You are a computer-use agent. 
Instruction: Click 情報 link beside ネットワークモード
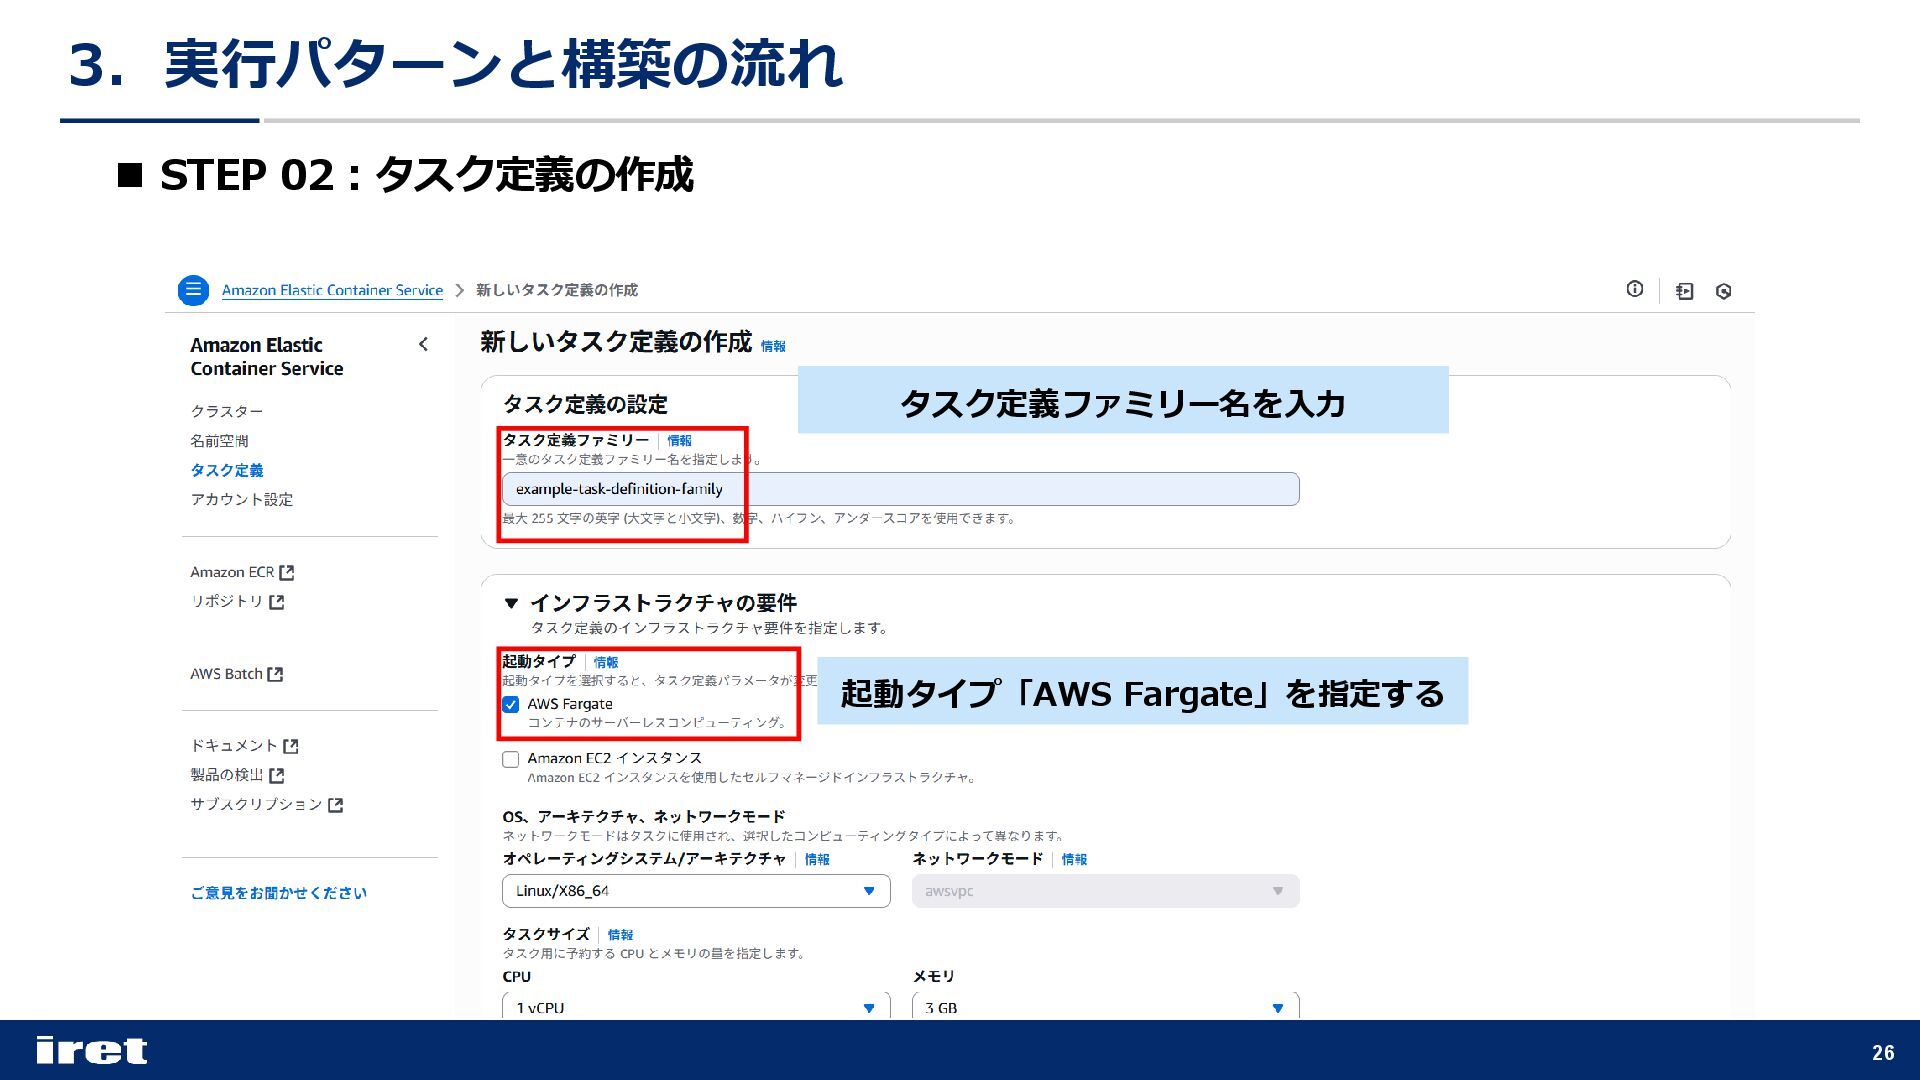coord(1074,859)
